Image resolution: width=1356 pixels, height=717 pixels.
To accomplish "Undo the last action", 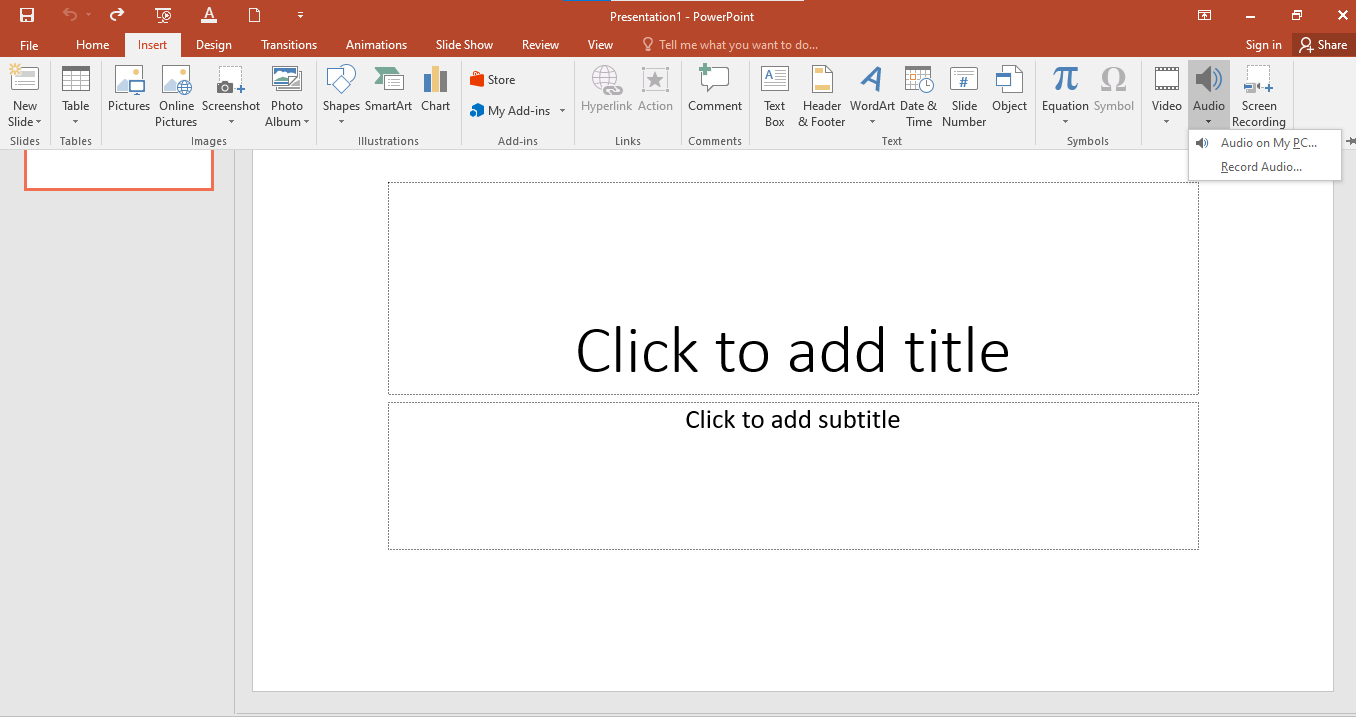I will [70, 15].
